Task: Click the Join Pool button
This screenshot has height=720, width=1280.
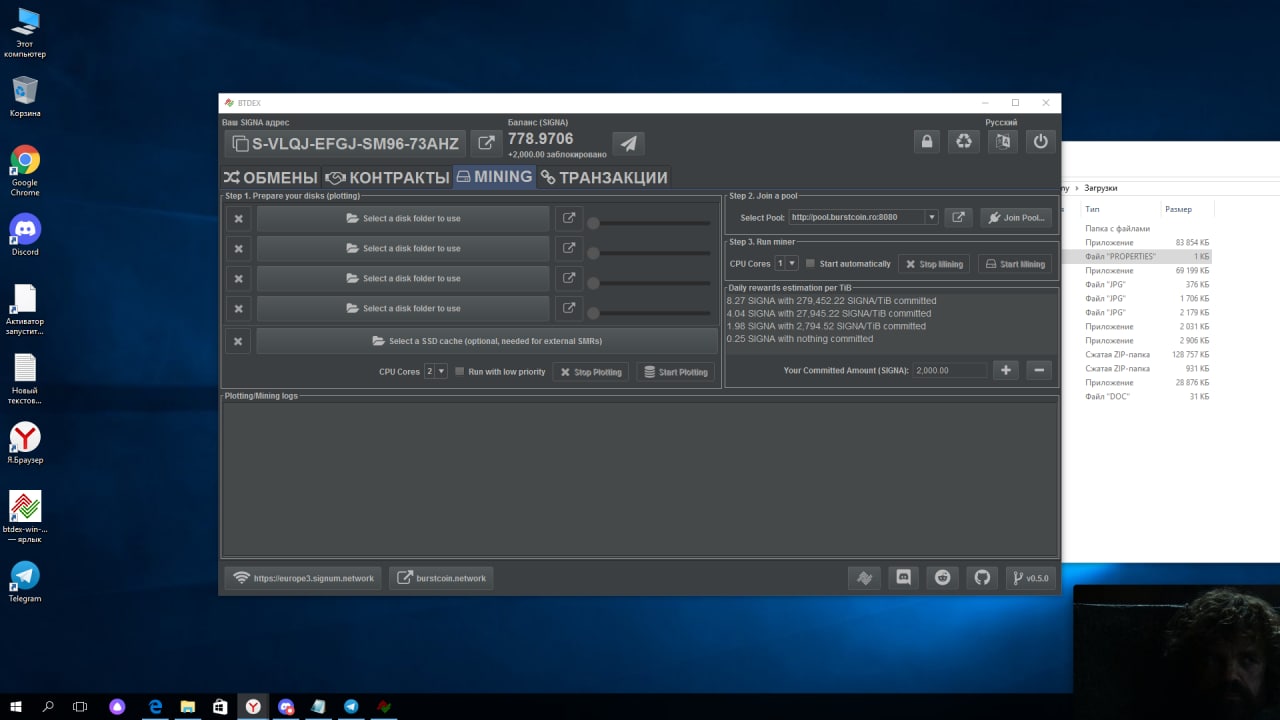Action: pos(1015,217)
